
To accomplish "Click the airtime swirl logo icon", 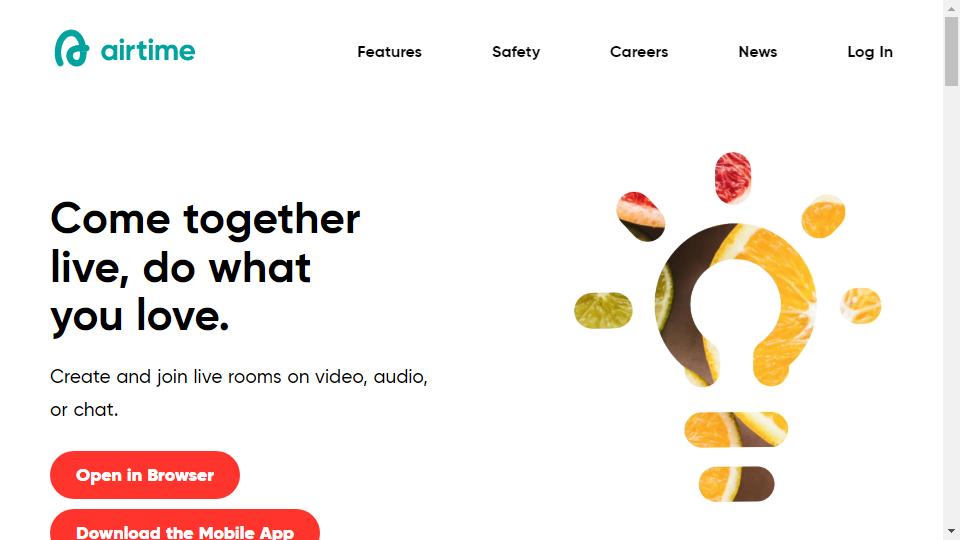I will pyautogui.click(x=72, y=48).
